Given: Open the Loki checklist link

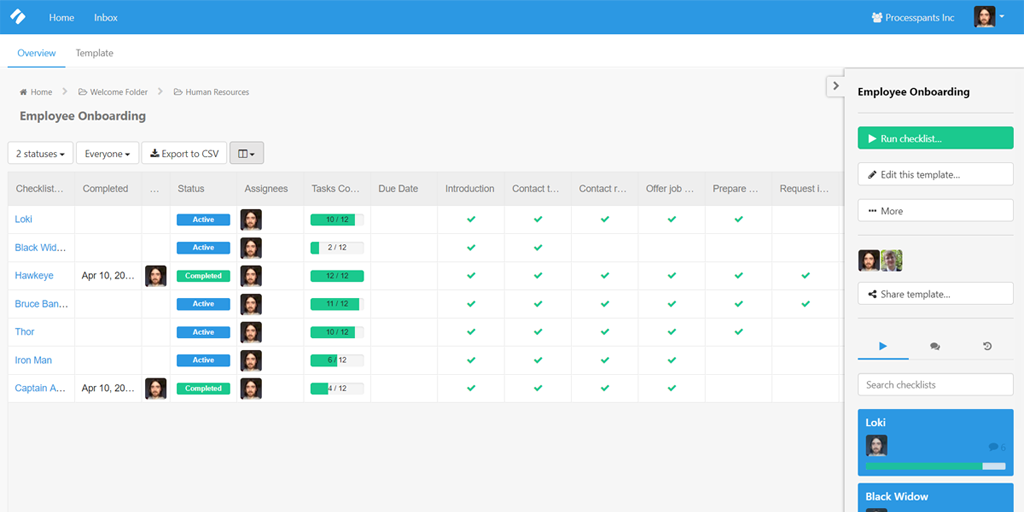Looking at the screenshot, I should click(x=24, y=219).
